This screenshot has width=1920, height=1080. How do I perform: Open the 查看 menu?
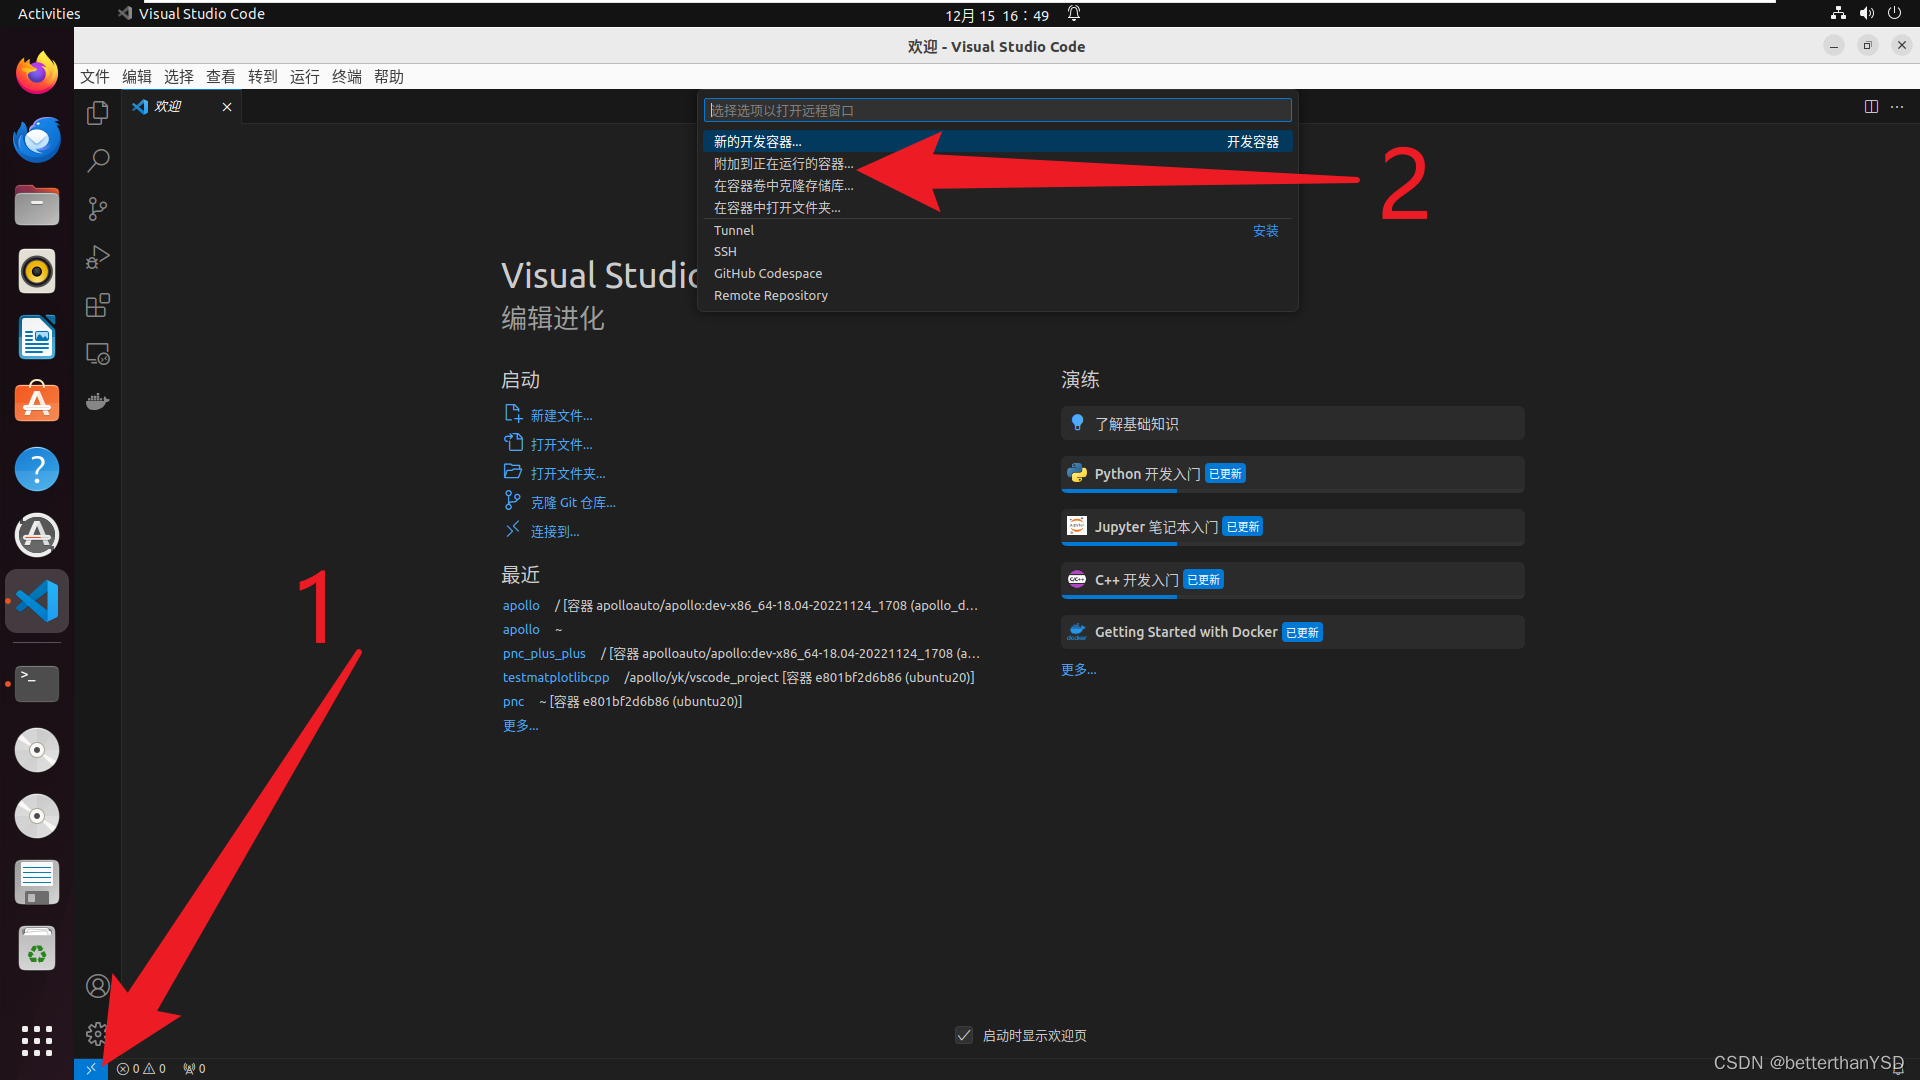[221, 77]
